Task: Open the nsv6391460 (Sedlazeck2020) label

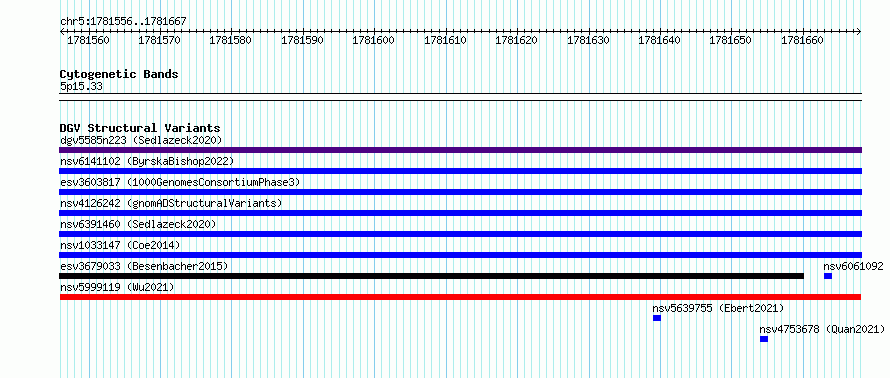Action: 138,224
